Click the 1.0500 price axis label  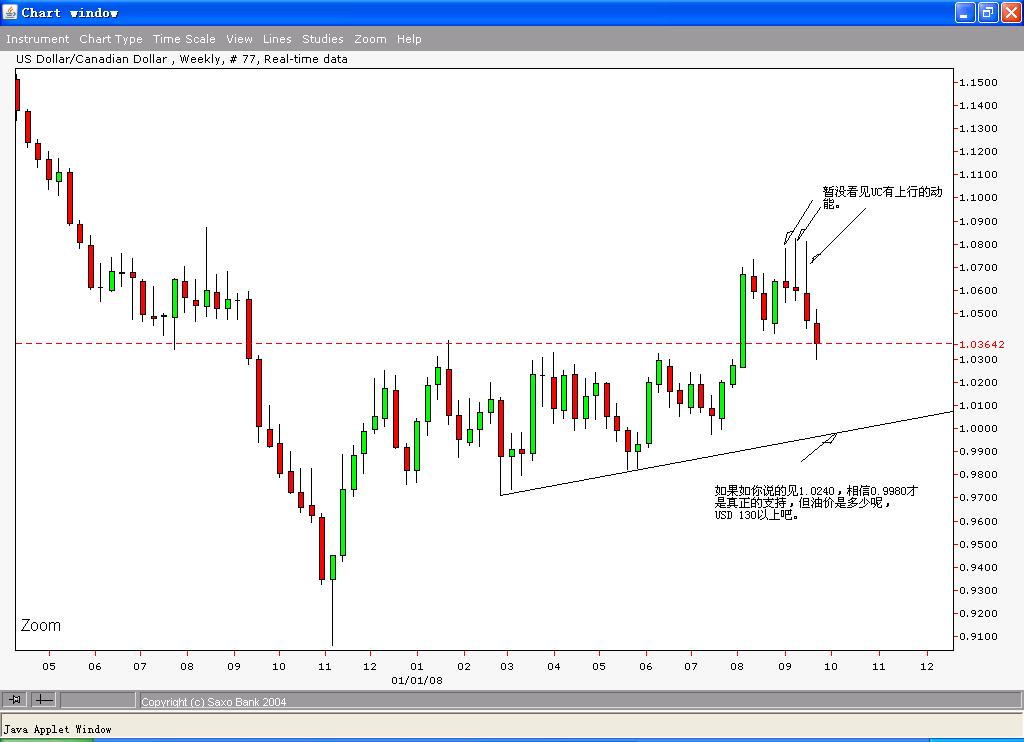978,314
